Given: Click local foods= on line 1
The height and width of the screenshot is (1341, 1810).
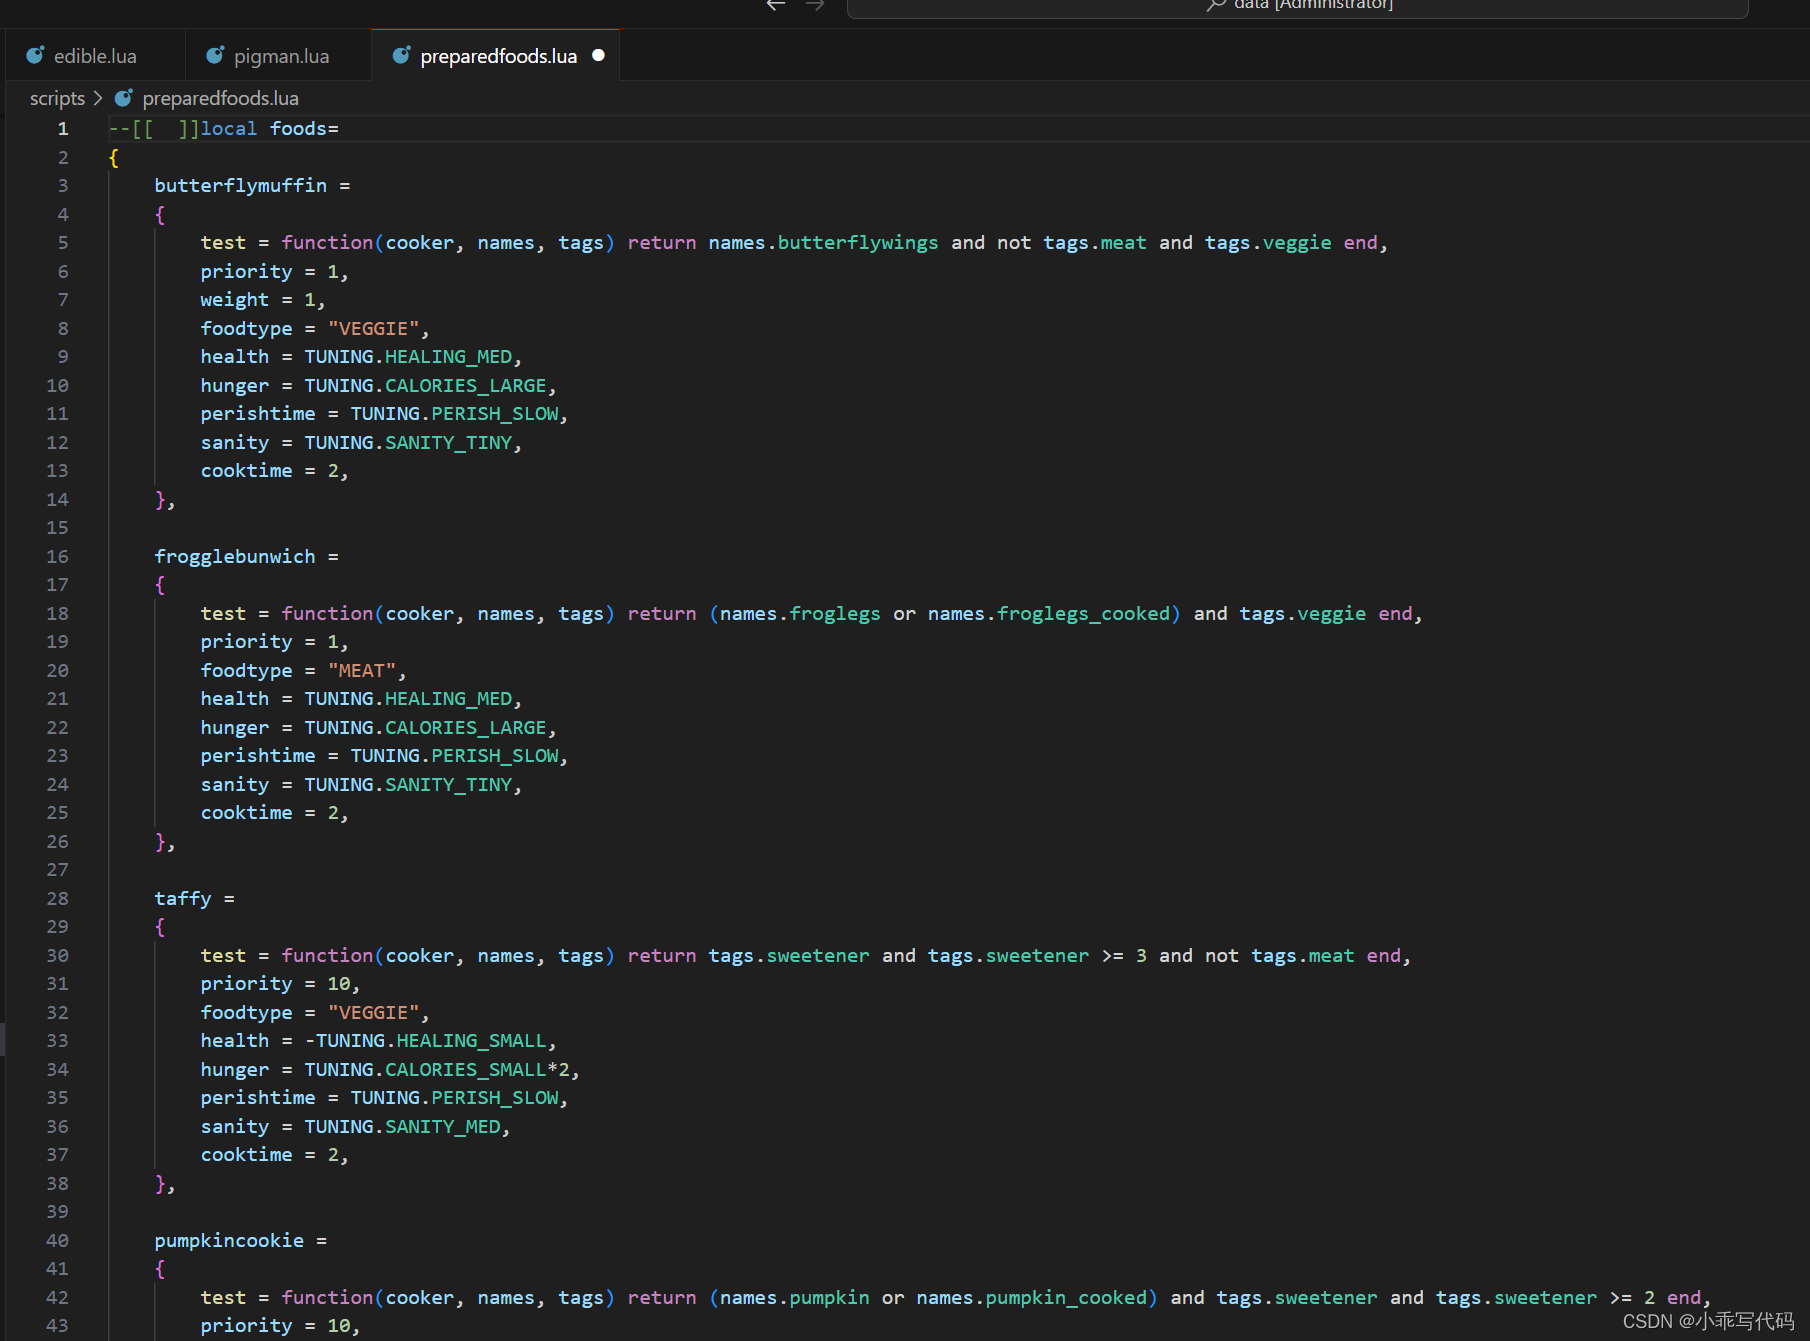Looking at the screenshot, I should [x=270, y=129].
